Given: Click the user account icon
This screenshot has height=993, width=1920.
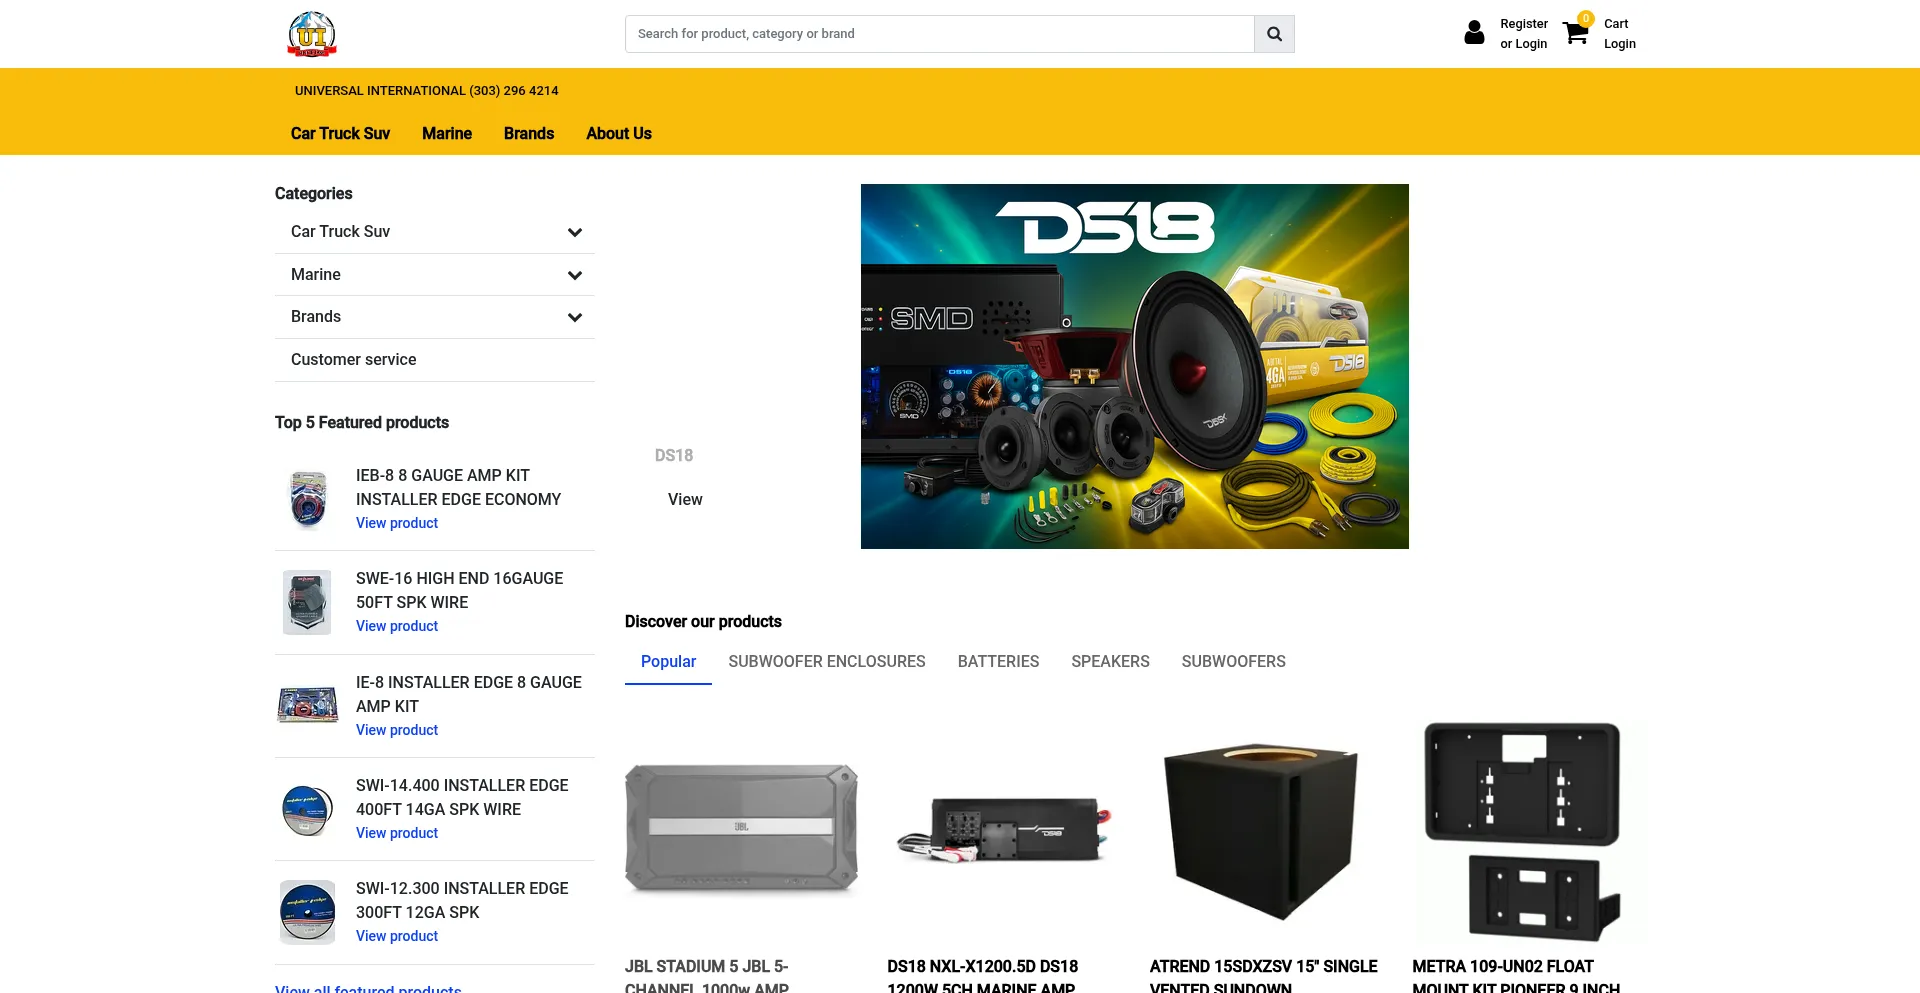Looking at the screenshot, I should tap(1474, 33).
